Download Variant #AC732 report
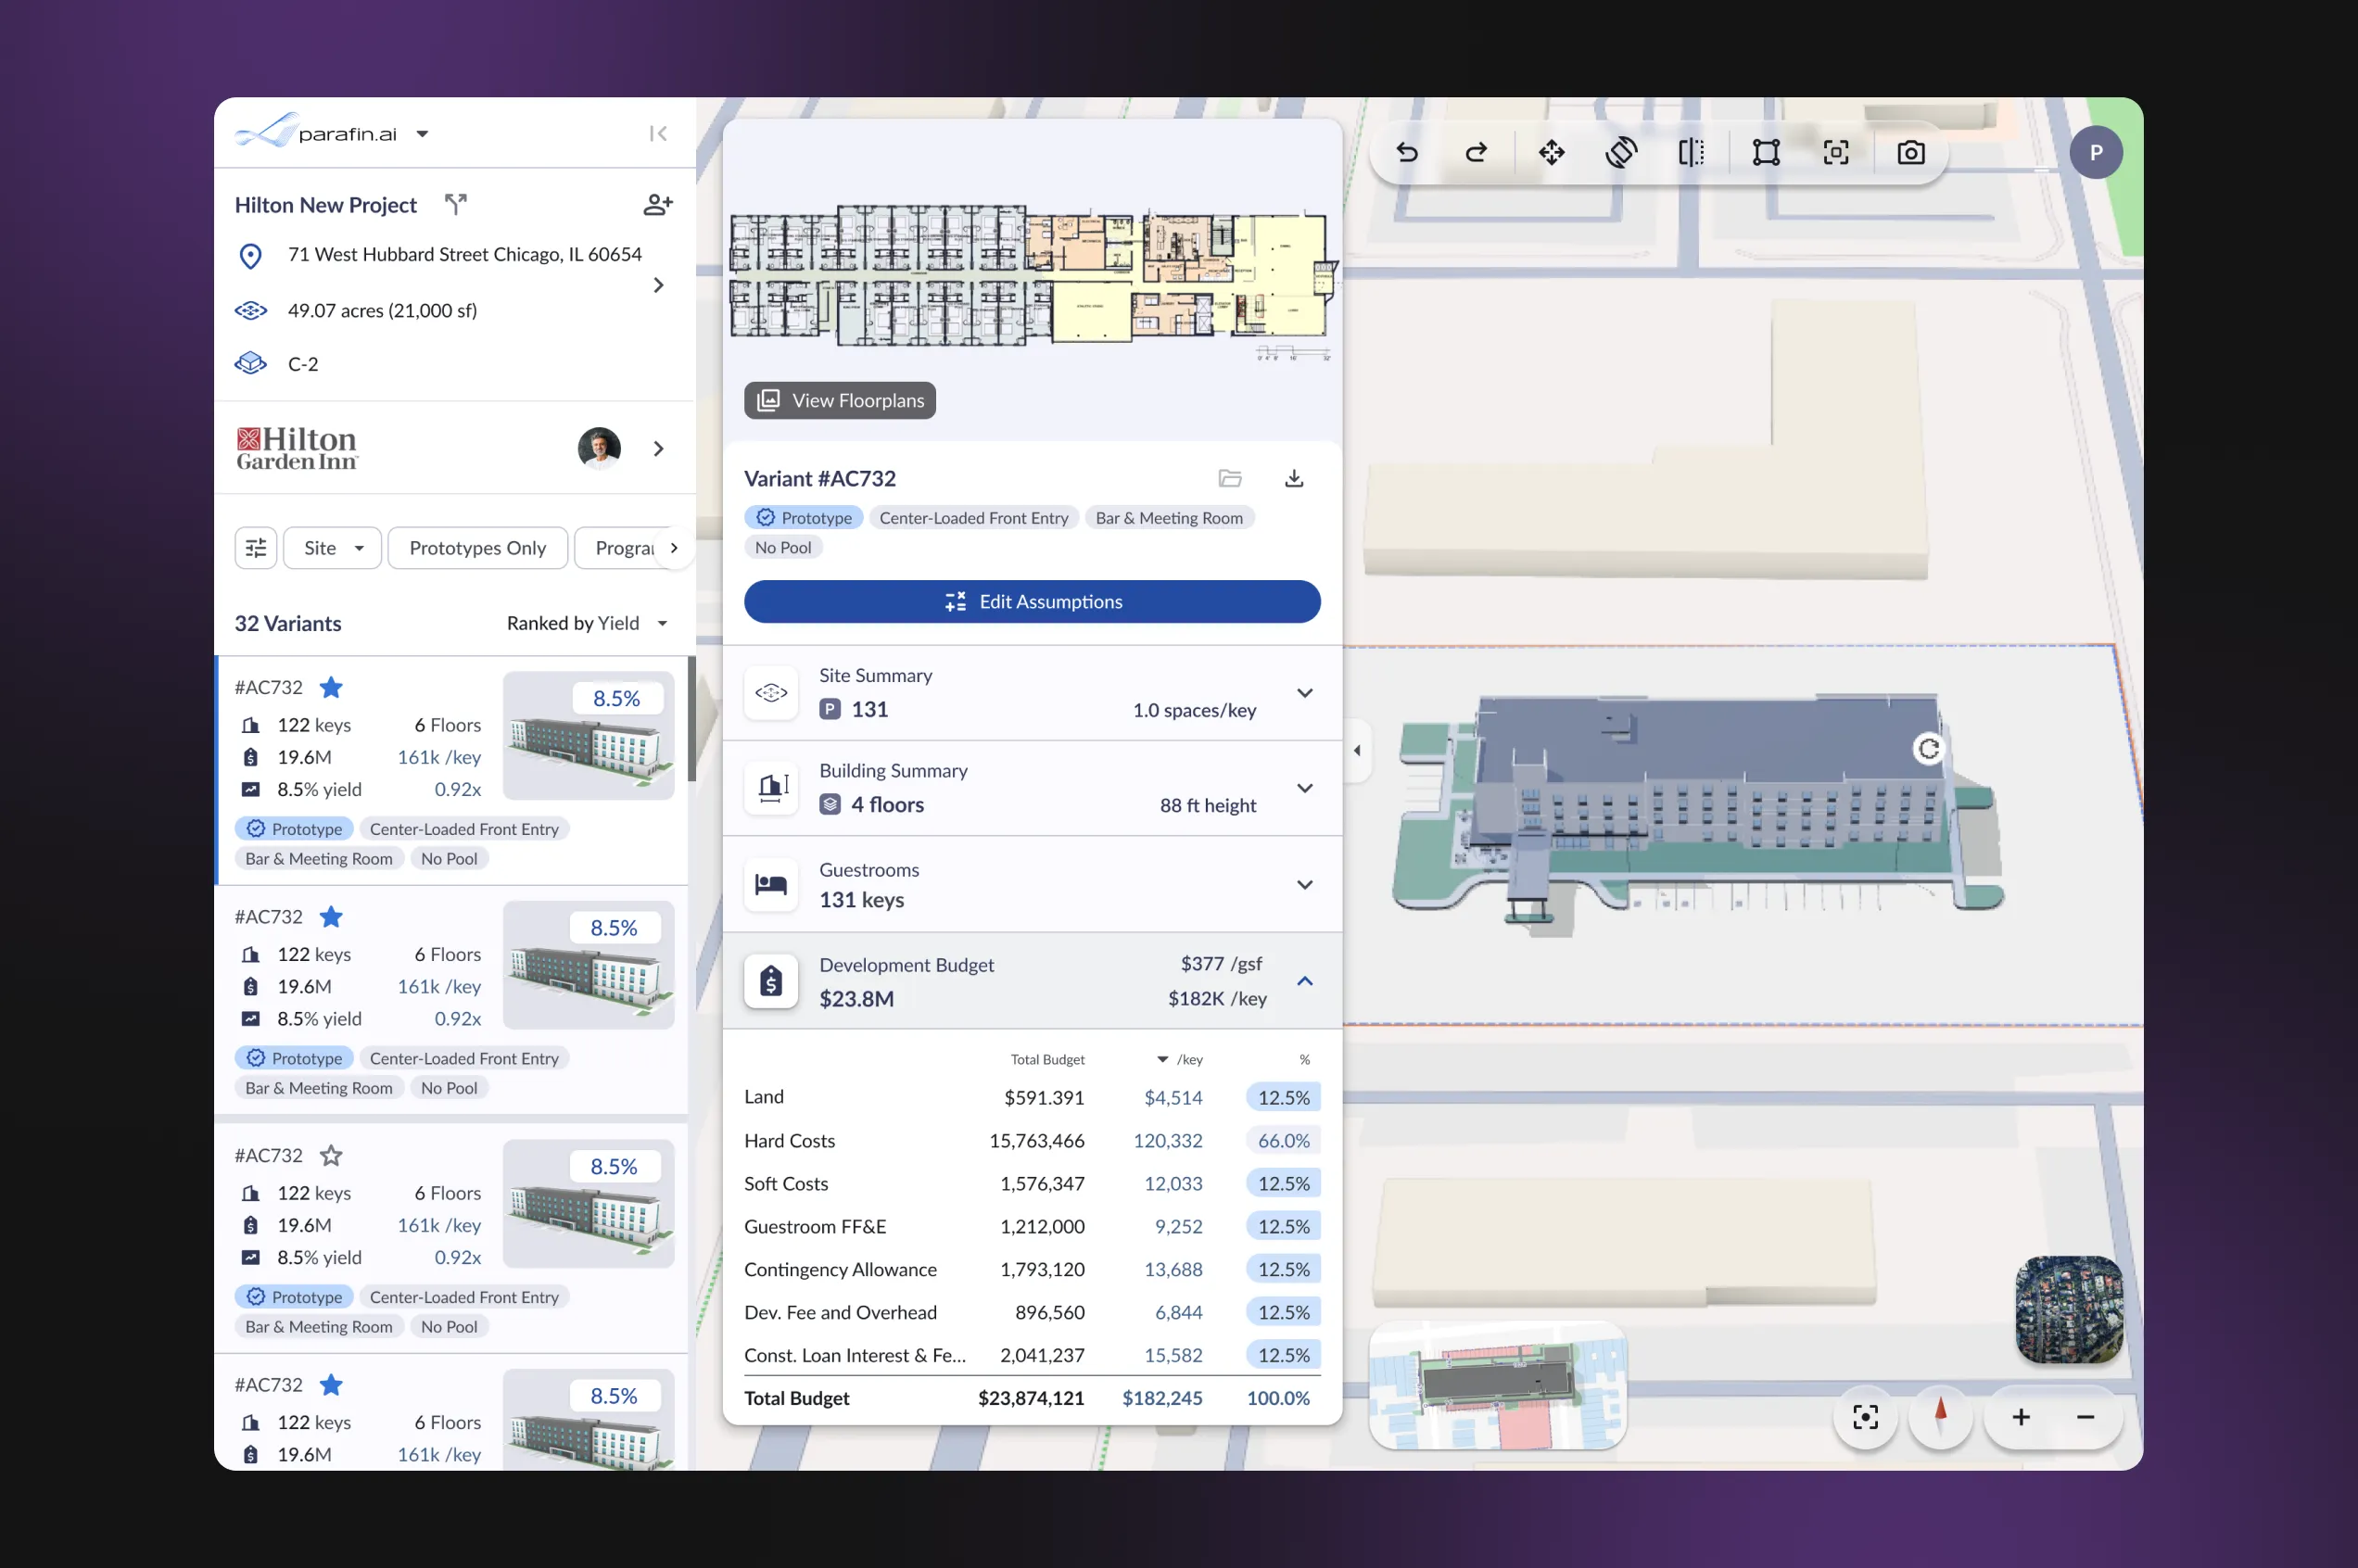 [x=1293, y=479]
